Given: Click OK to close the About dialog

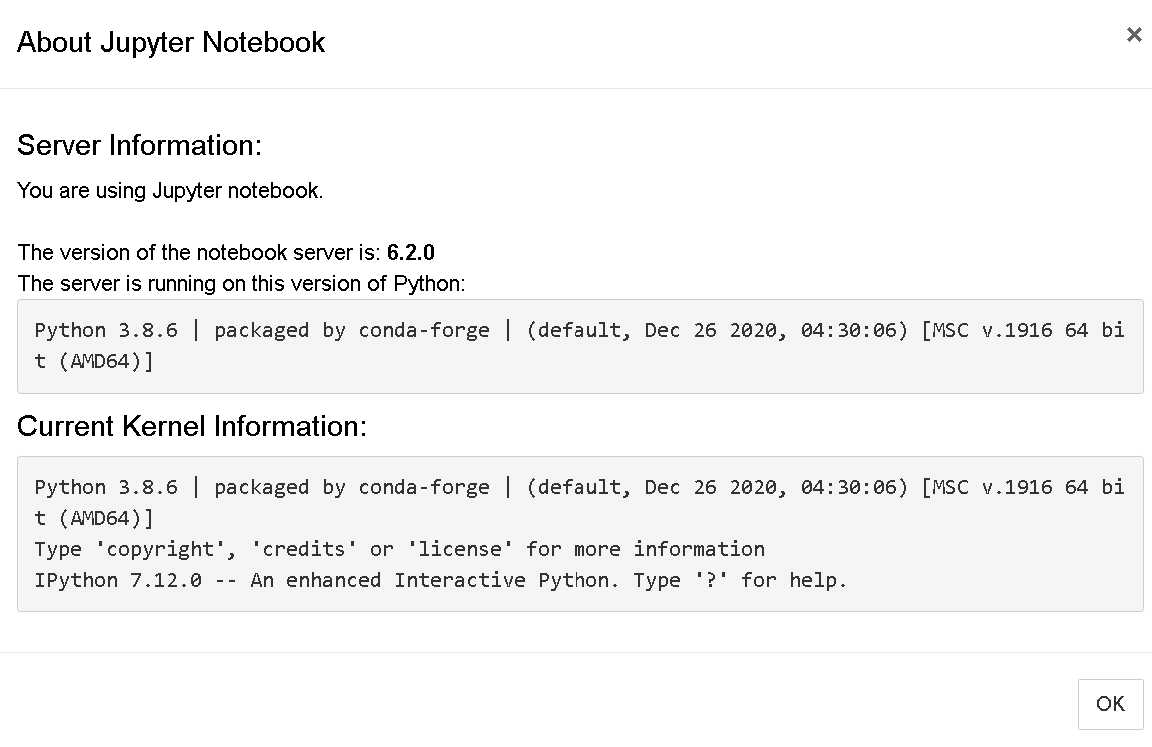Looking at the screenshot, I should [1110, 704].
